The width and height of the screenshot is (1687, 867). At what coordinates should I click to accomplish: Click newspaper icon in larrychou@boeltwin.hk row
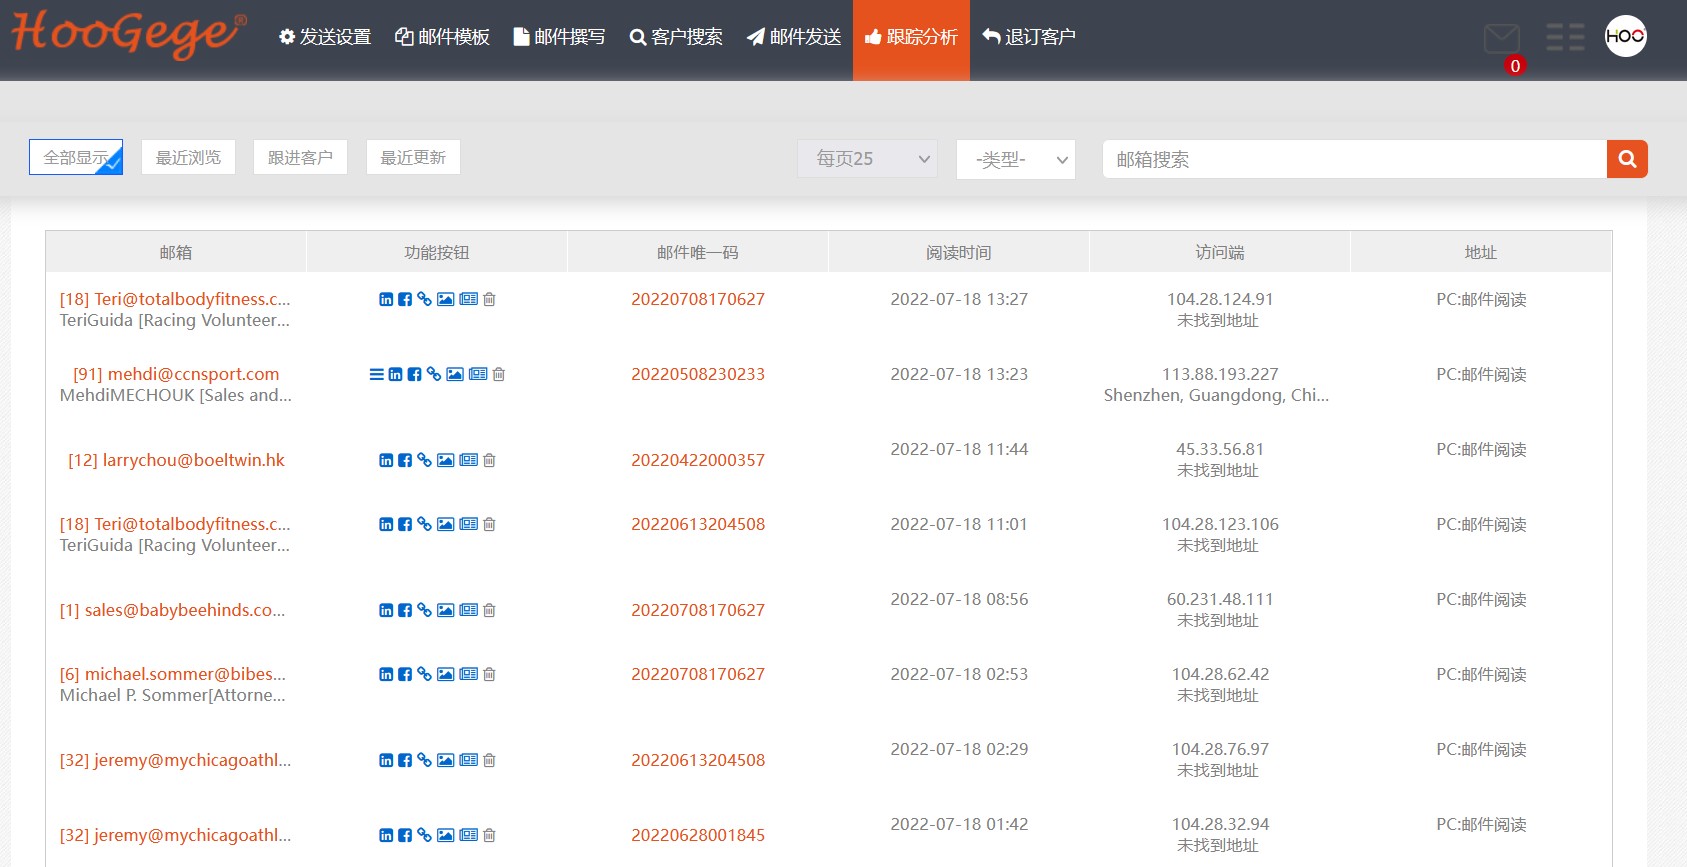[x=469, y=460]
